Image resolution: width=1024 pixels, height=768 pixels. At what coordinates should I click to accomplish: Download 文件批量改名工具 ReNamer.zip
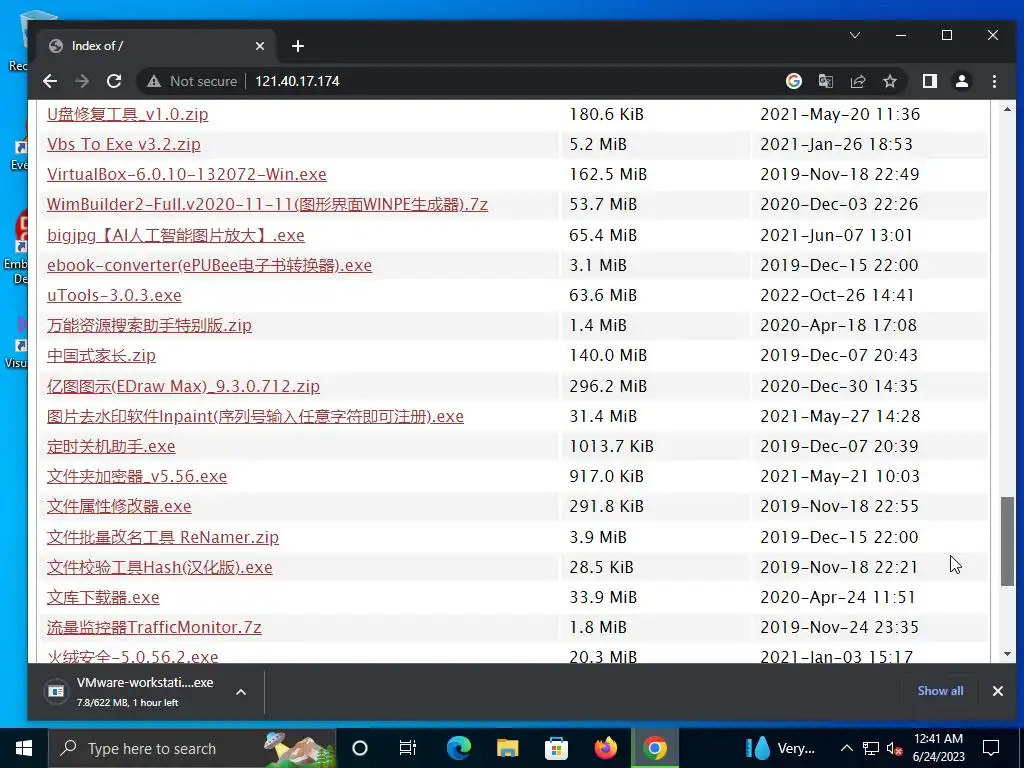[x=163, y=536]
